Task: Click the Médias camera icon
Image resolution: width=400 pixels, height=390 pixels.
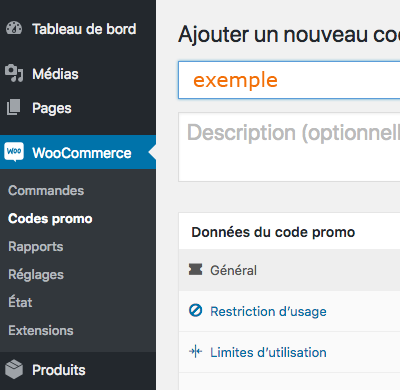Action: coord(14,73)
